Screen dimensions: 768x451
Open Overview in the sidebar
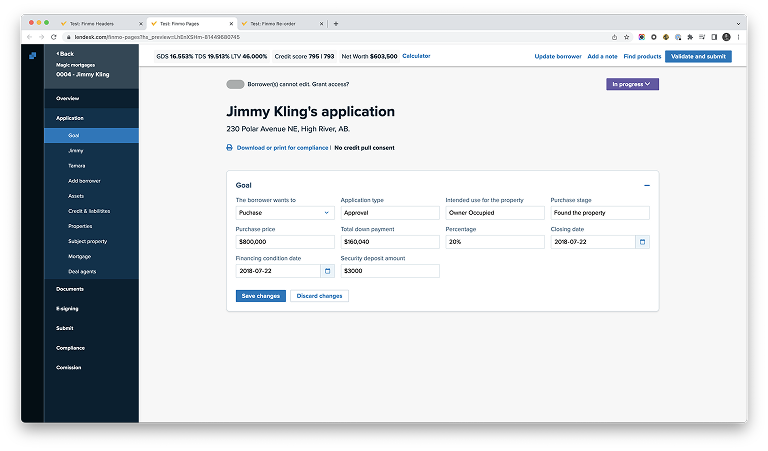(x=92, y=98)
